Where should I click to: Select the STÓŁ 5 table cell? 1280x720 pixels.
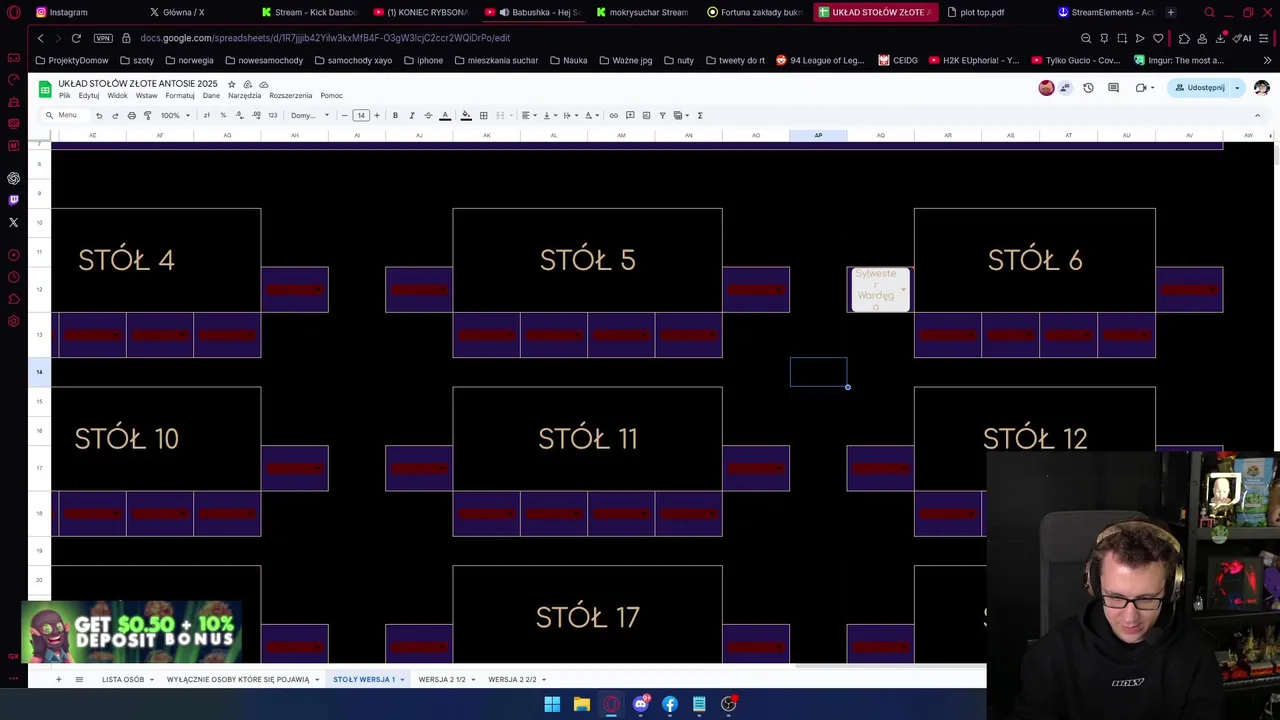(x=587, y=260)
